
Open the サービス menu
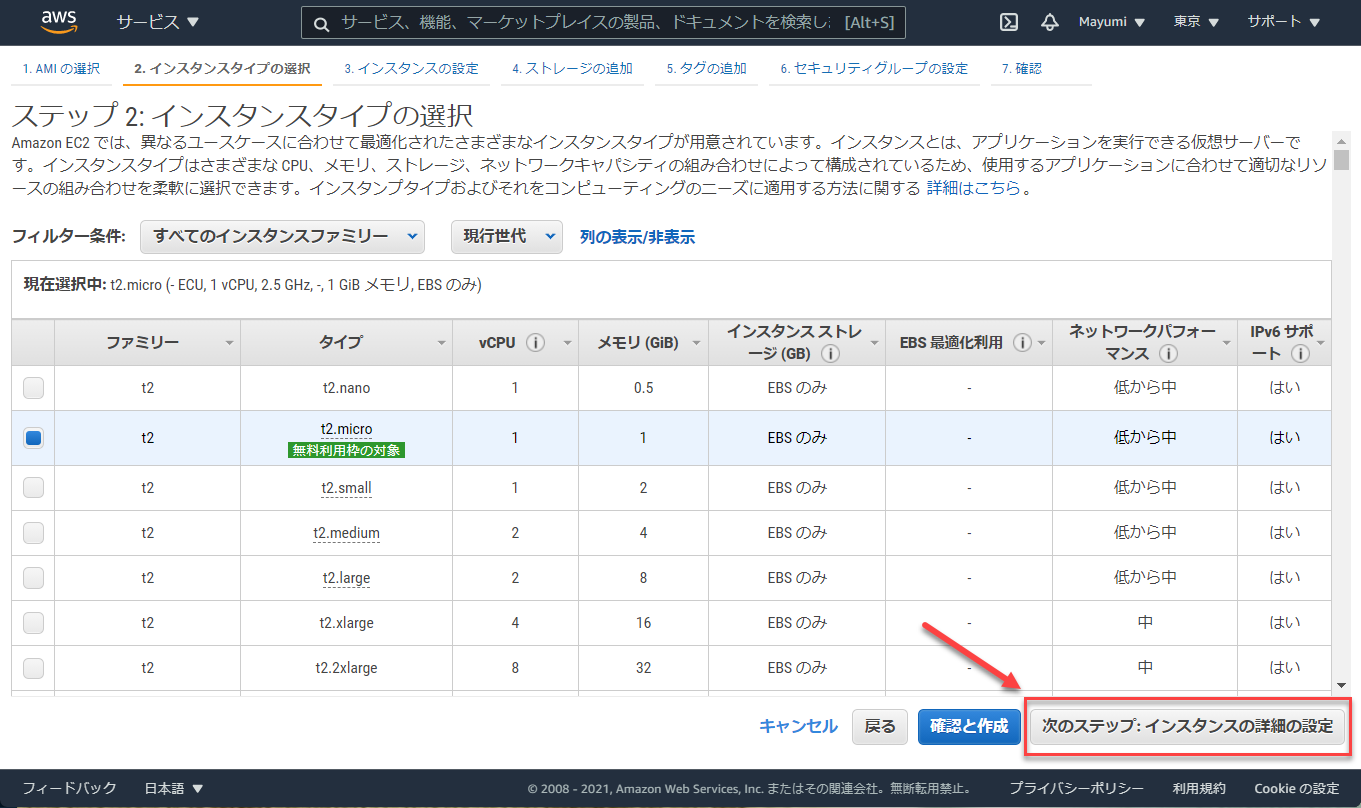coord(157,22)
